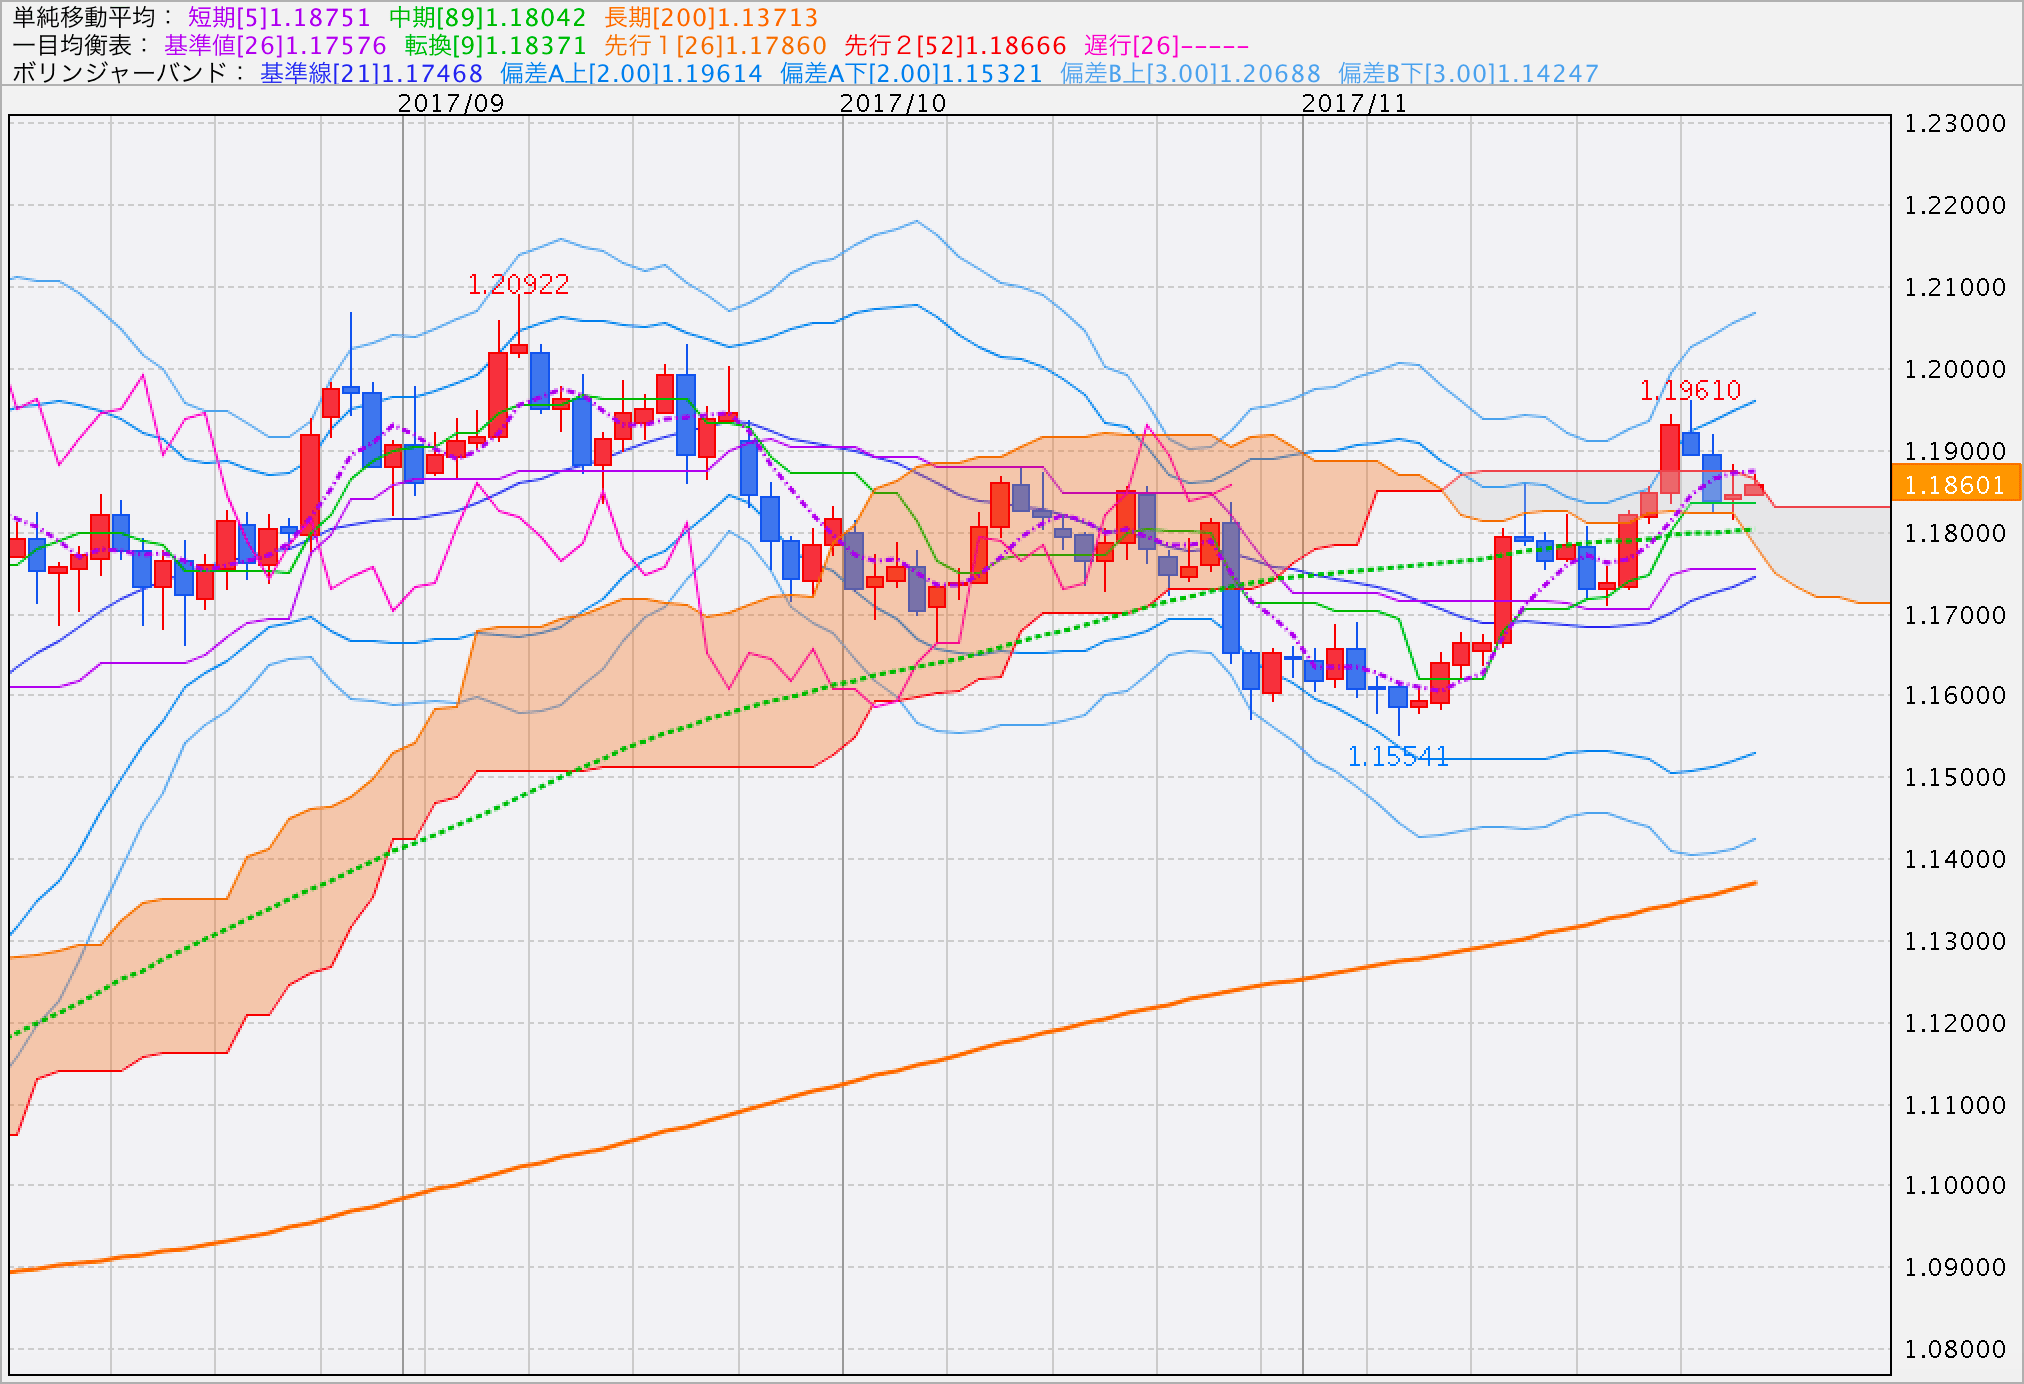Click the 偏差A下[2.00]1.15321 legend
The width and height of the screenshot is (2024, 1384).
[x=911, y=74]
